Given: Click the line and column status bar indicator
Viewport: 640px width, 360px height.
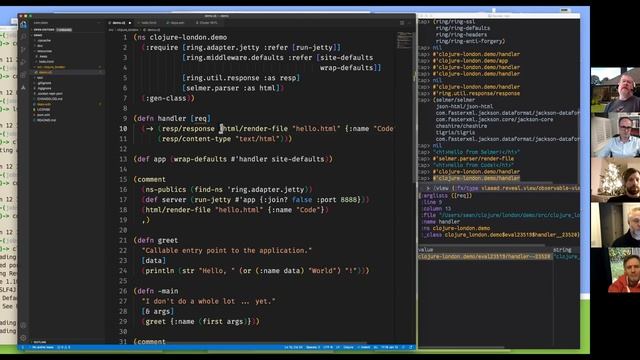Looking at the screenshot, I should [x=293, y=347].
